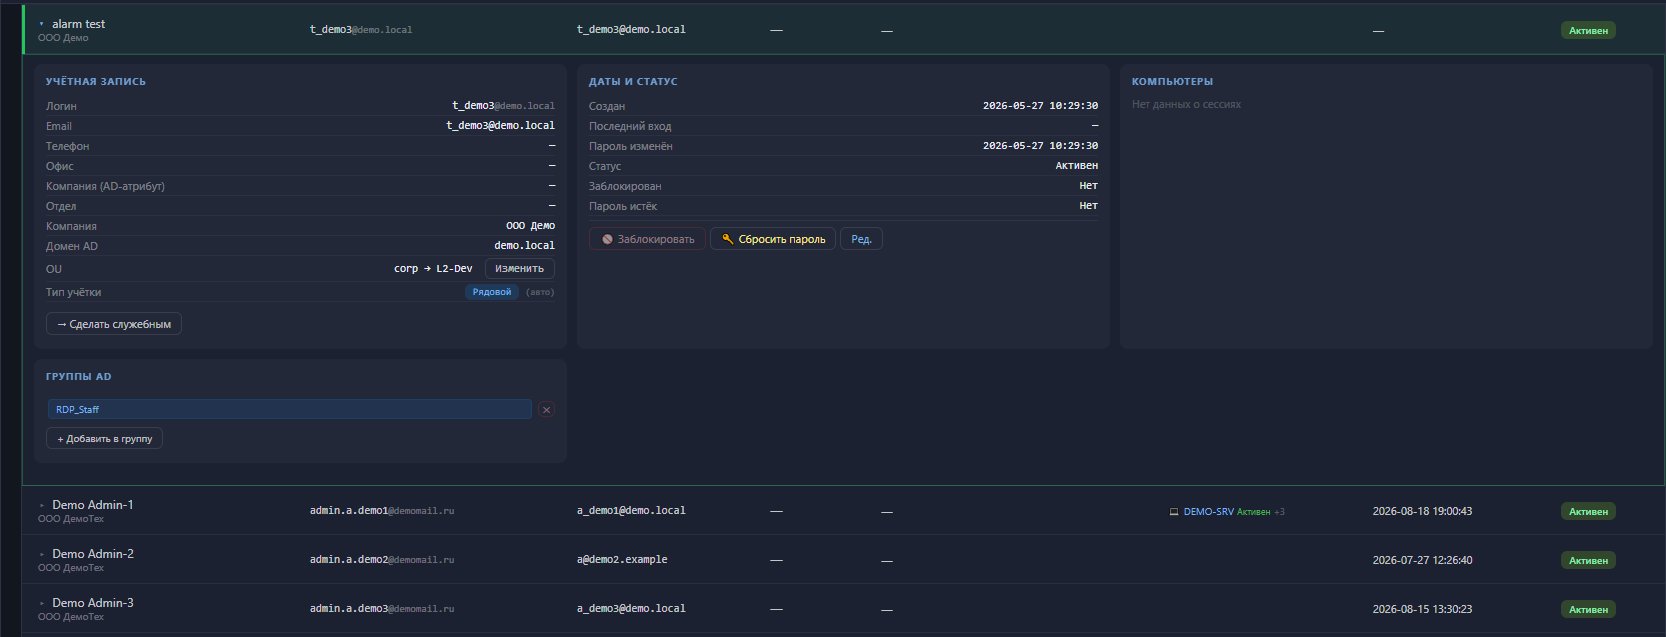Click the date 2026-08-15 13:30:23
Image resolution: width=1666 pixels, height=637 pixels.
pyautogui.click(x=1422, y=609)
